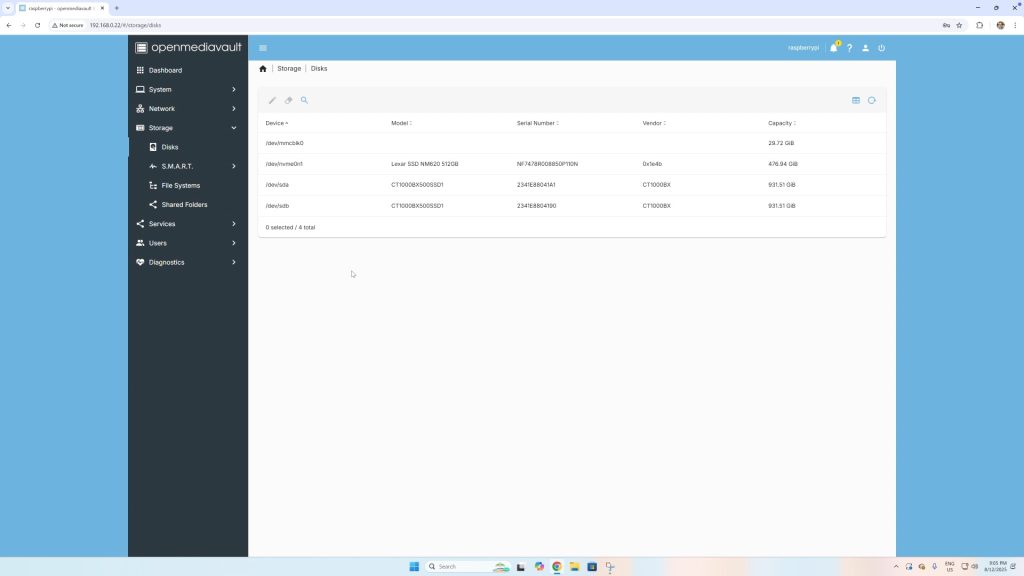The height and width of the screenshot is (576, 1024).
Task: Open the notifications bell in the header
Action: (x=834, y=47)
